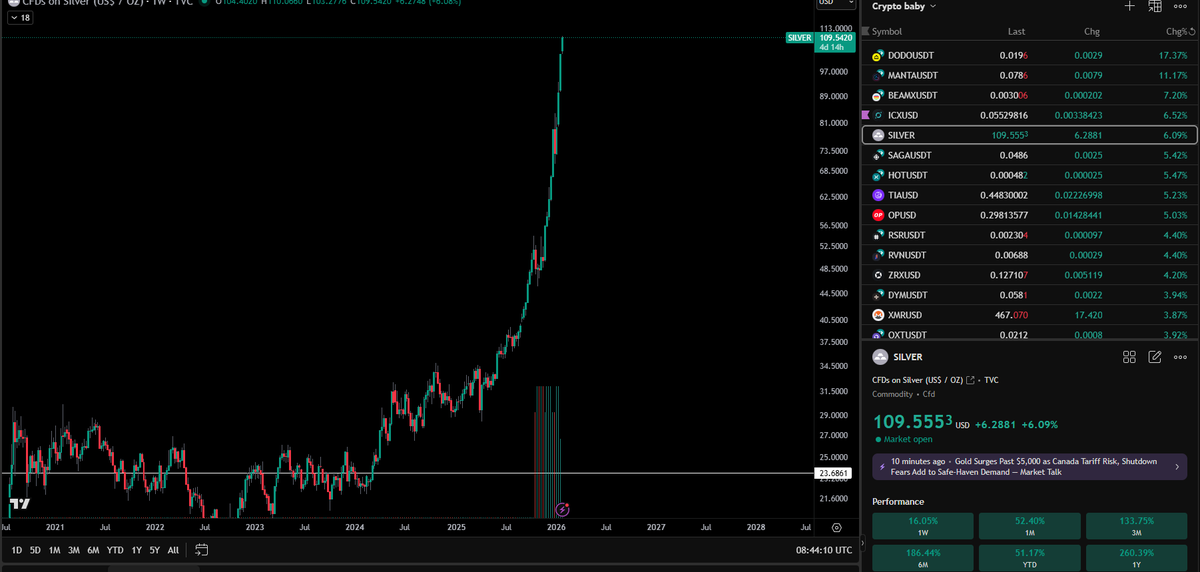Set chart range to 5D
The image size is (1200, 572).
point(36,550)
